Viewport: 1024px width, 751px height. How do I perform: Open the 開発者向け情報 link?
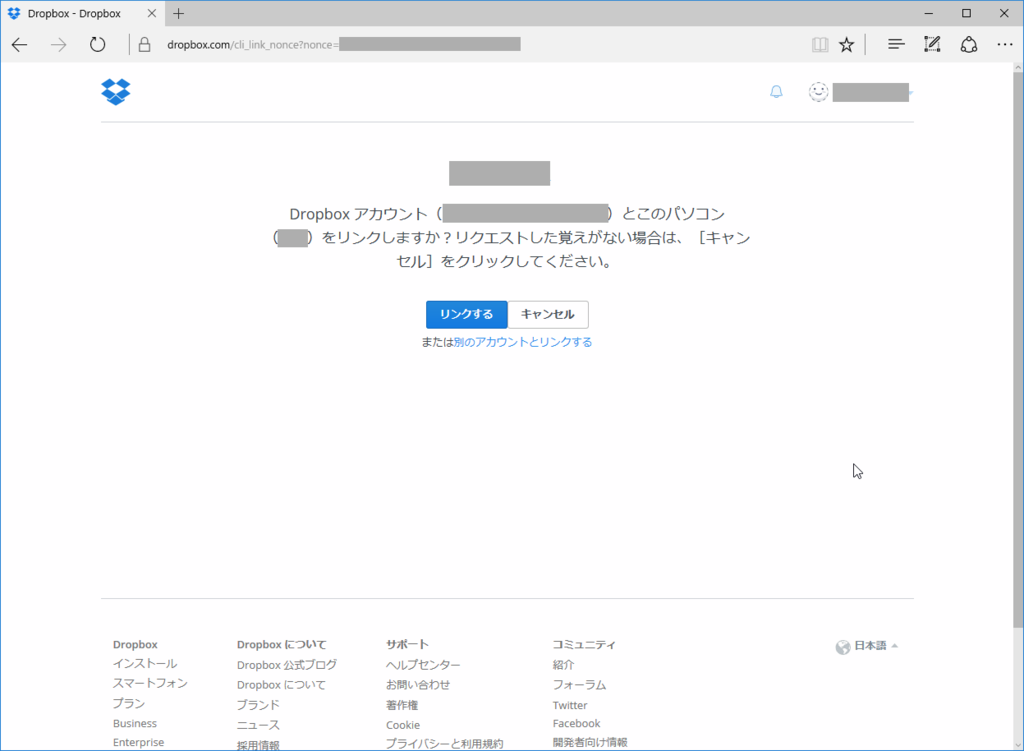coord(590,743)
